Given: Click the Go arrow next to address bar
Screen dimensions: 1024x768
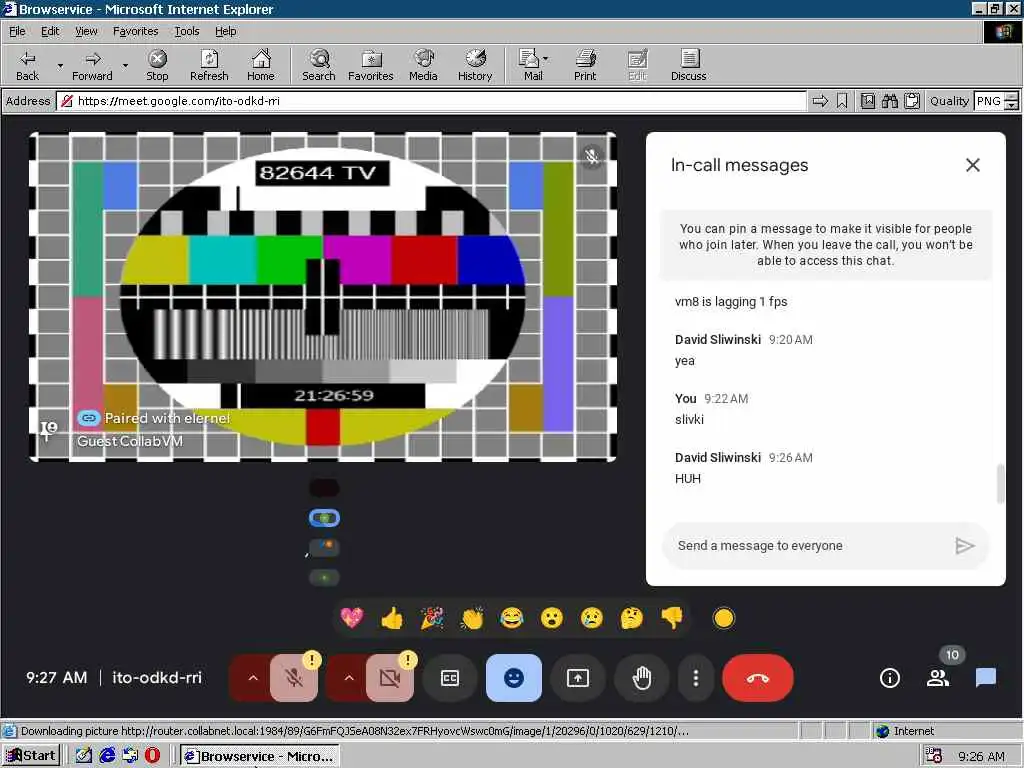Looking at the screenshot, I should coord(820,101).
